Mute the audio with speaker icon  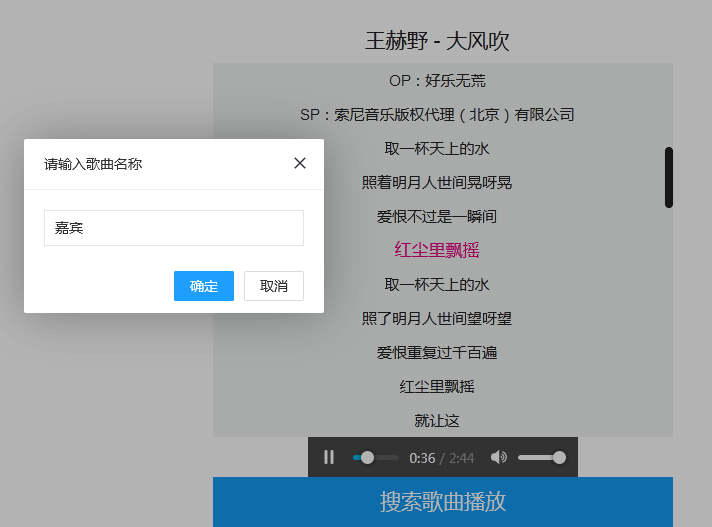pos(499,457)
